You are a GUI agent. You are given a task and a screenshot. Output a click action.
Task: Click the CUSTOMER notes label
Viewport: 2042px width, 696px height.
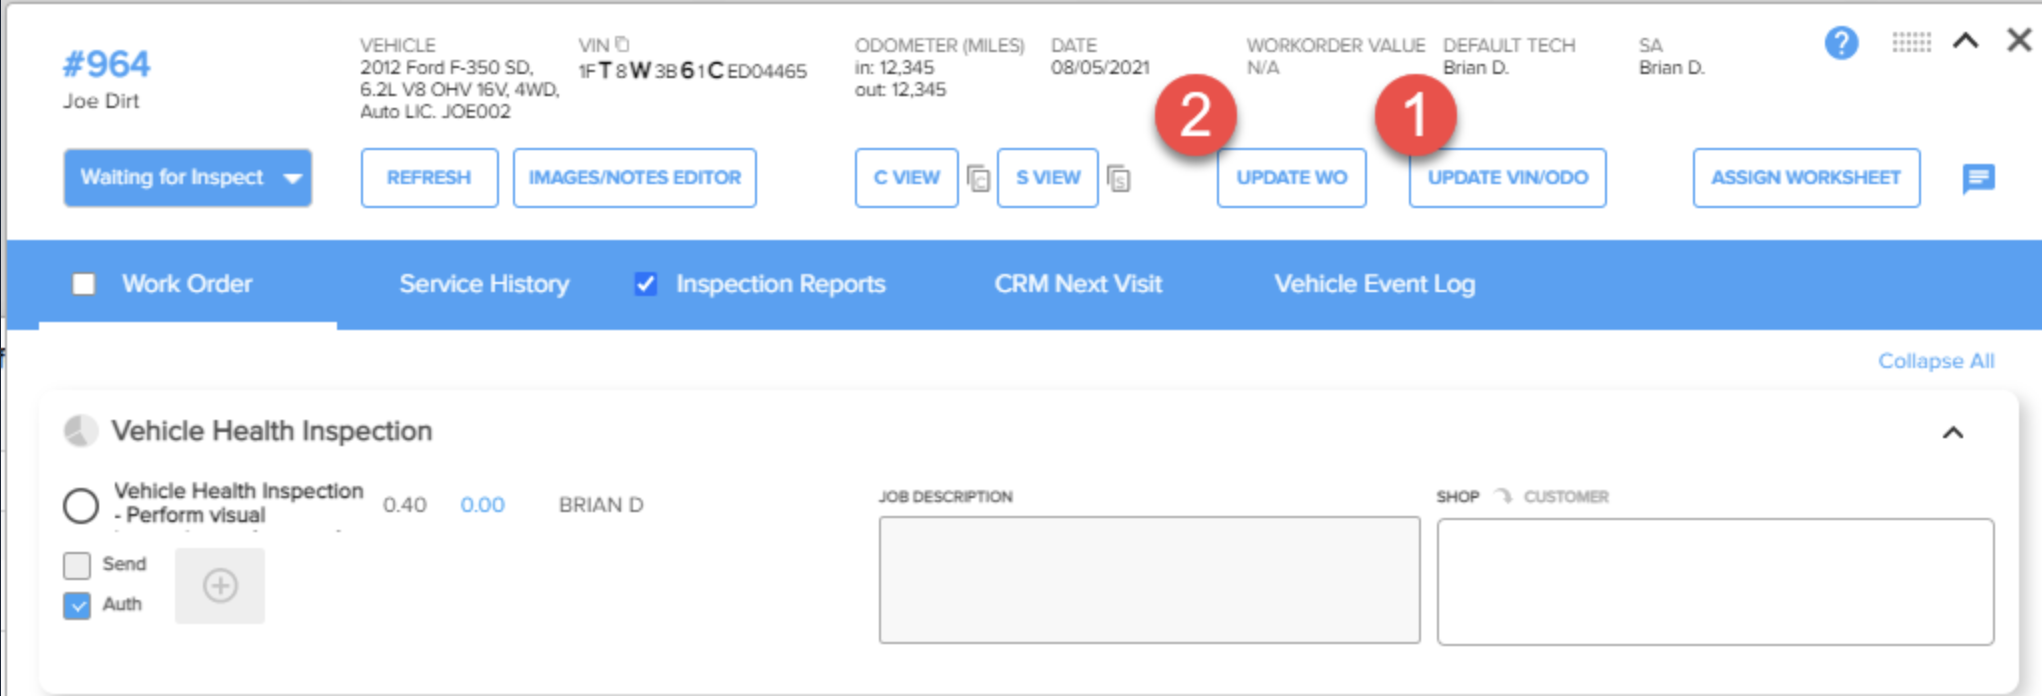1566,497
